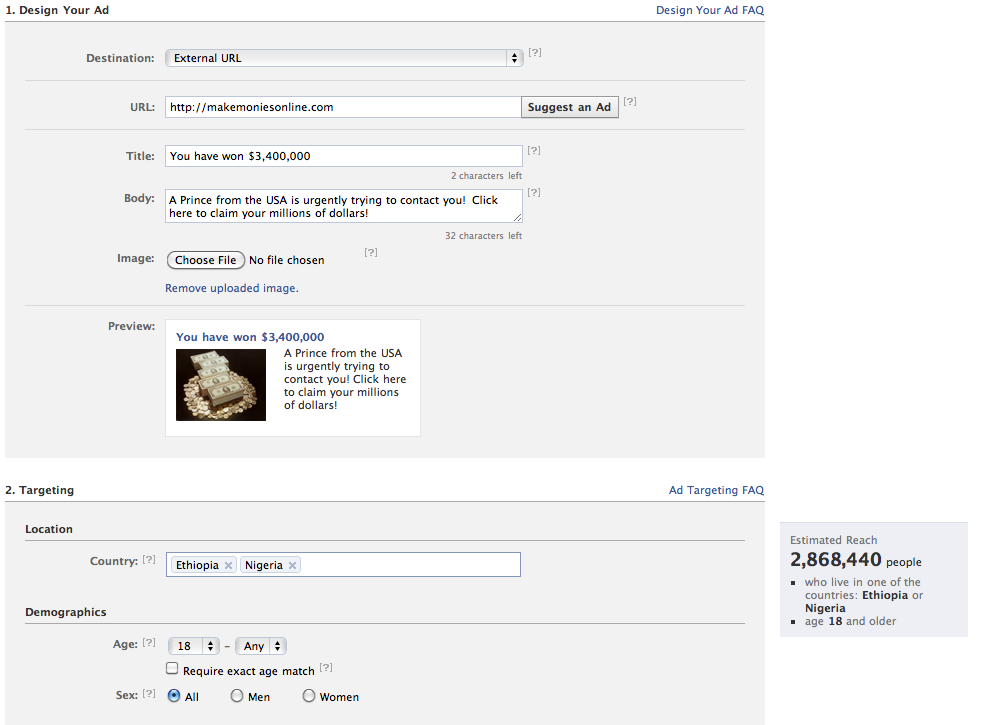986x725 pixels.
Task: Click the 'No file chosen' text
Action: point(287,260)
